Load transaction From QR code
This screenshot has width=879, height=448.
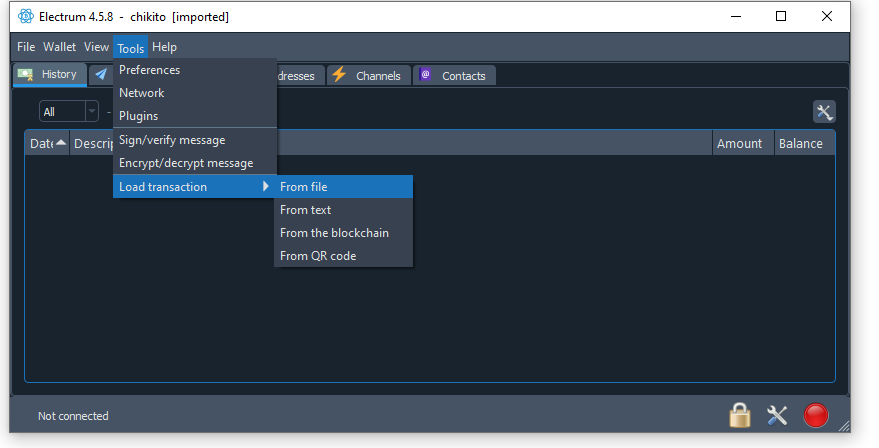click(343, 256)
